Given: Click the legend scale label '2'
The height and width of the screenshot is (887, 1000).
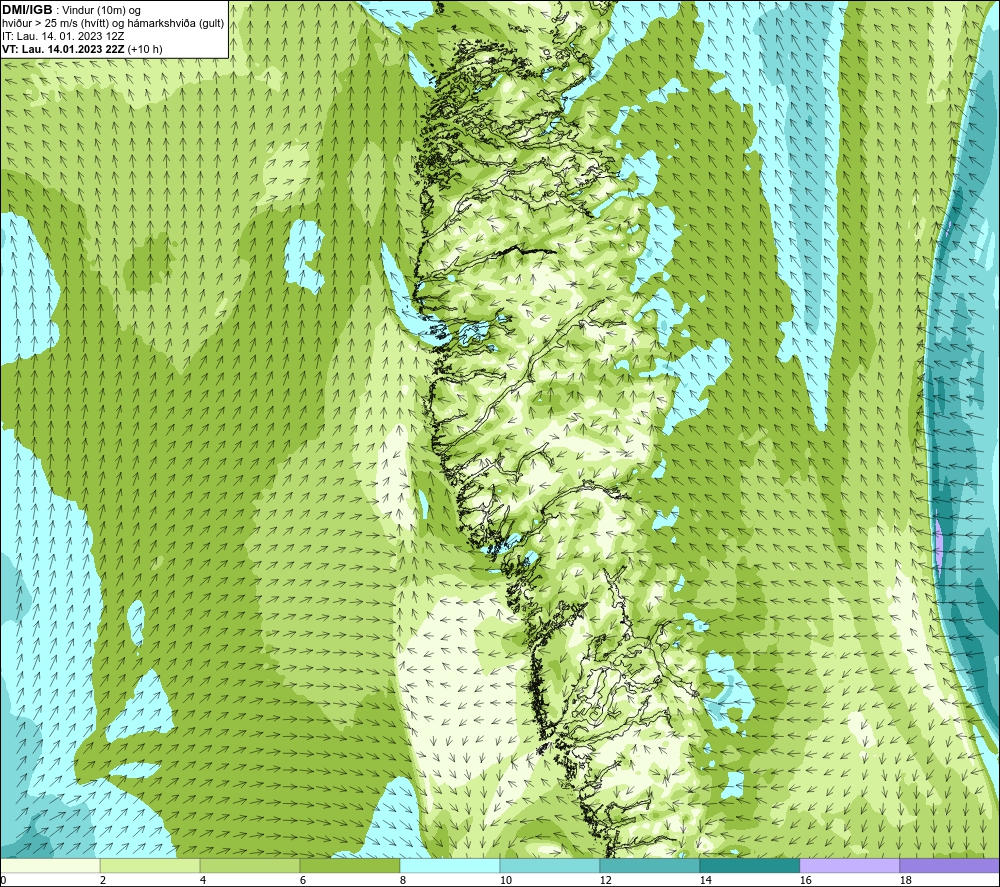Looking at the screenshot, I should pyautogui.click(x=103, y=881).
